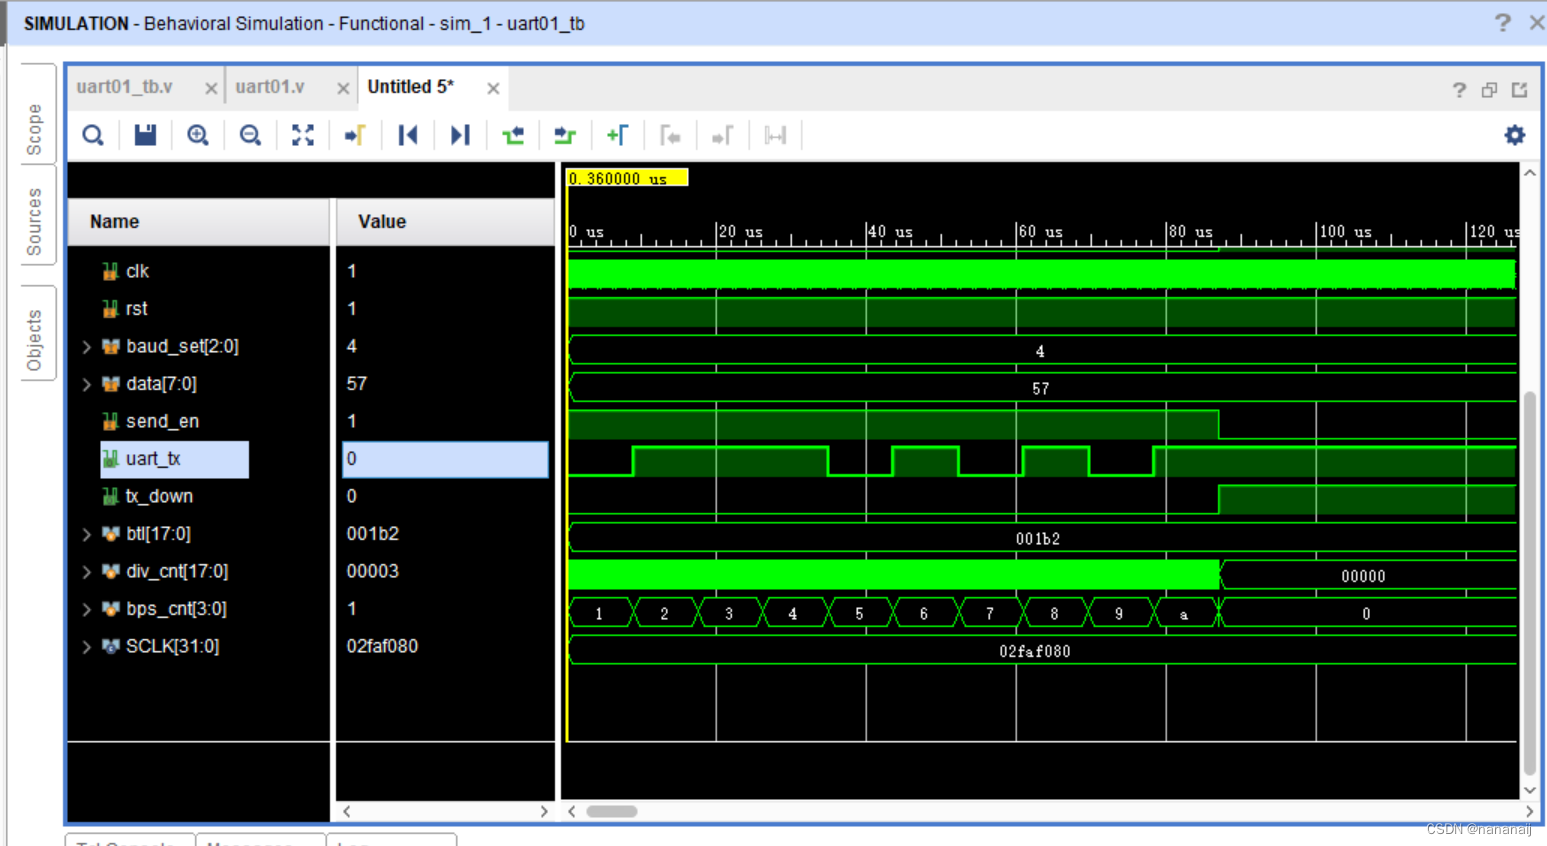Close the Untitled 5 waveform tab
Viewport: 1547px width, 846px height.
tap(493, 88)
